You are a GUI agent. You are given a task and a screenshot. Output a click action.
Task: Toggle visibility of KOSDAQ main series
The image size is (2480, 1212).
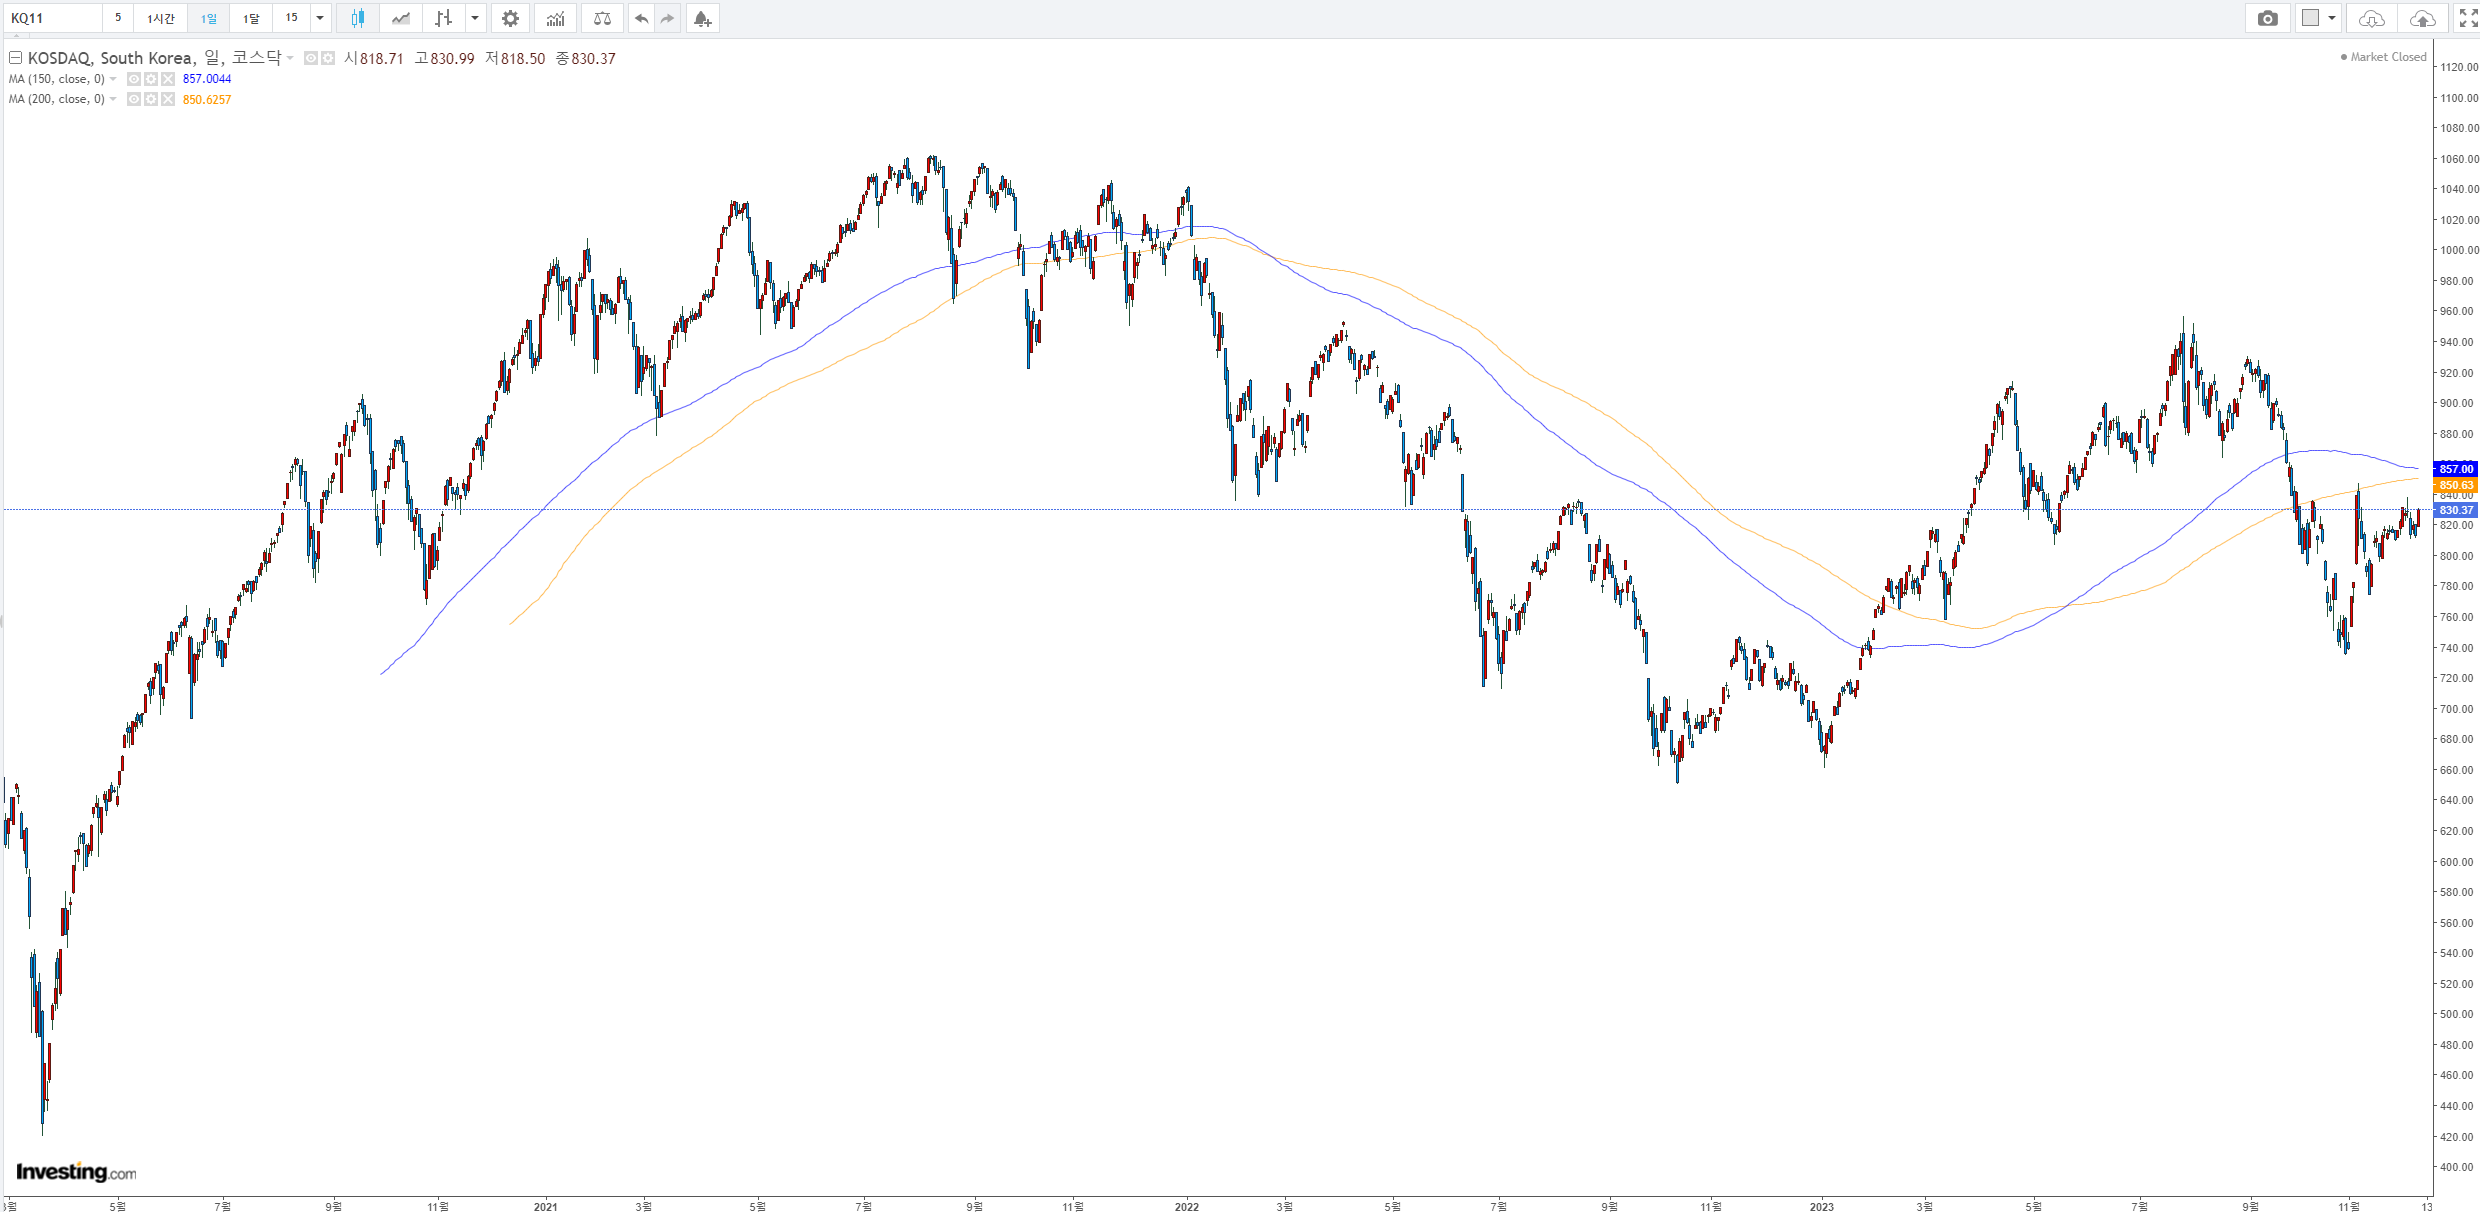tap(311, 58)
